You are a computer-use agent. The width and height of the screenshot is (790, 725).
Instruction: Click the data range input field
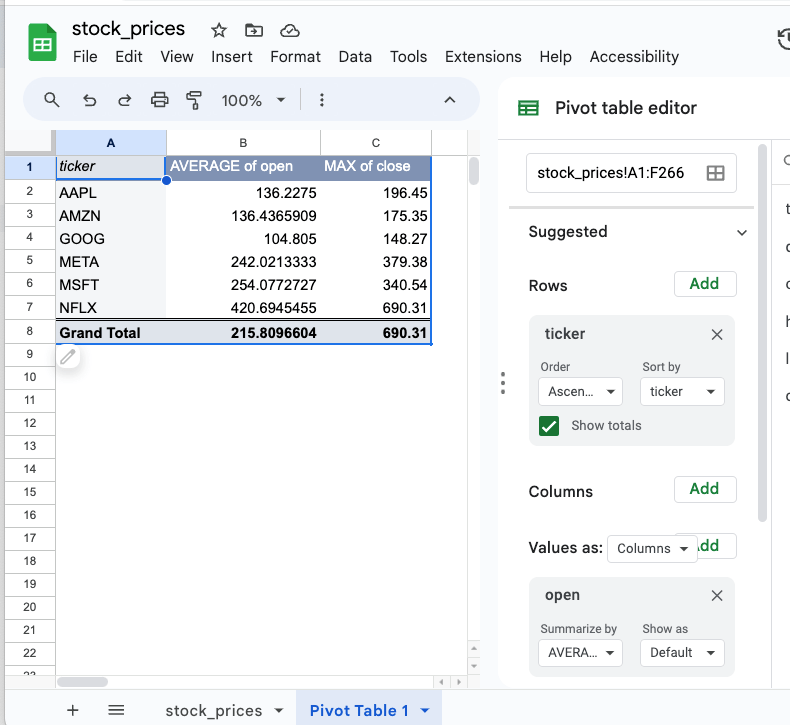[612, 173]
